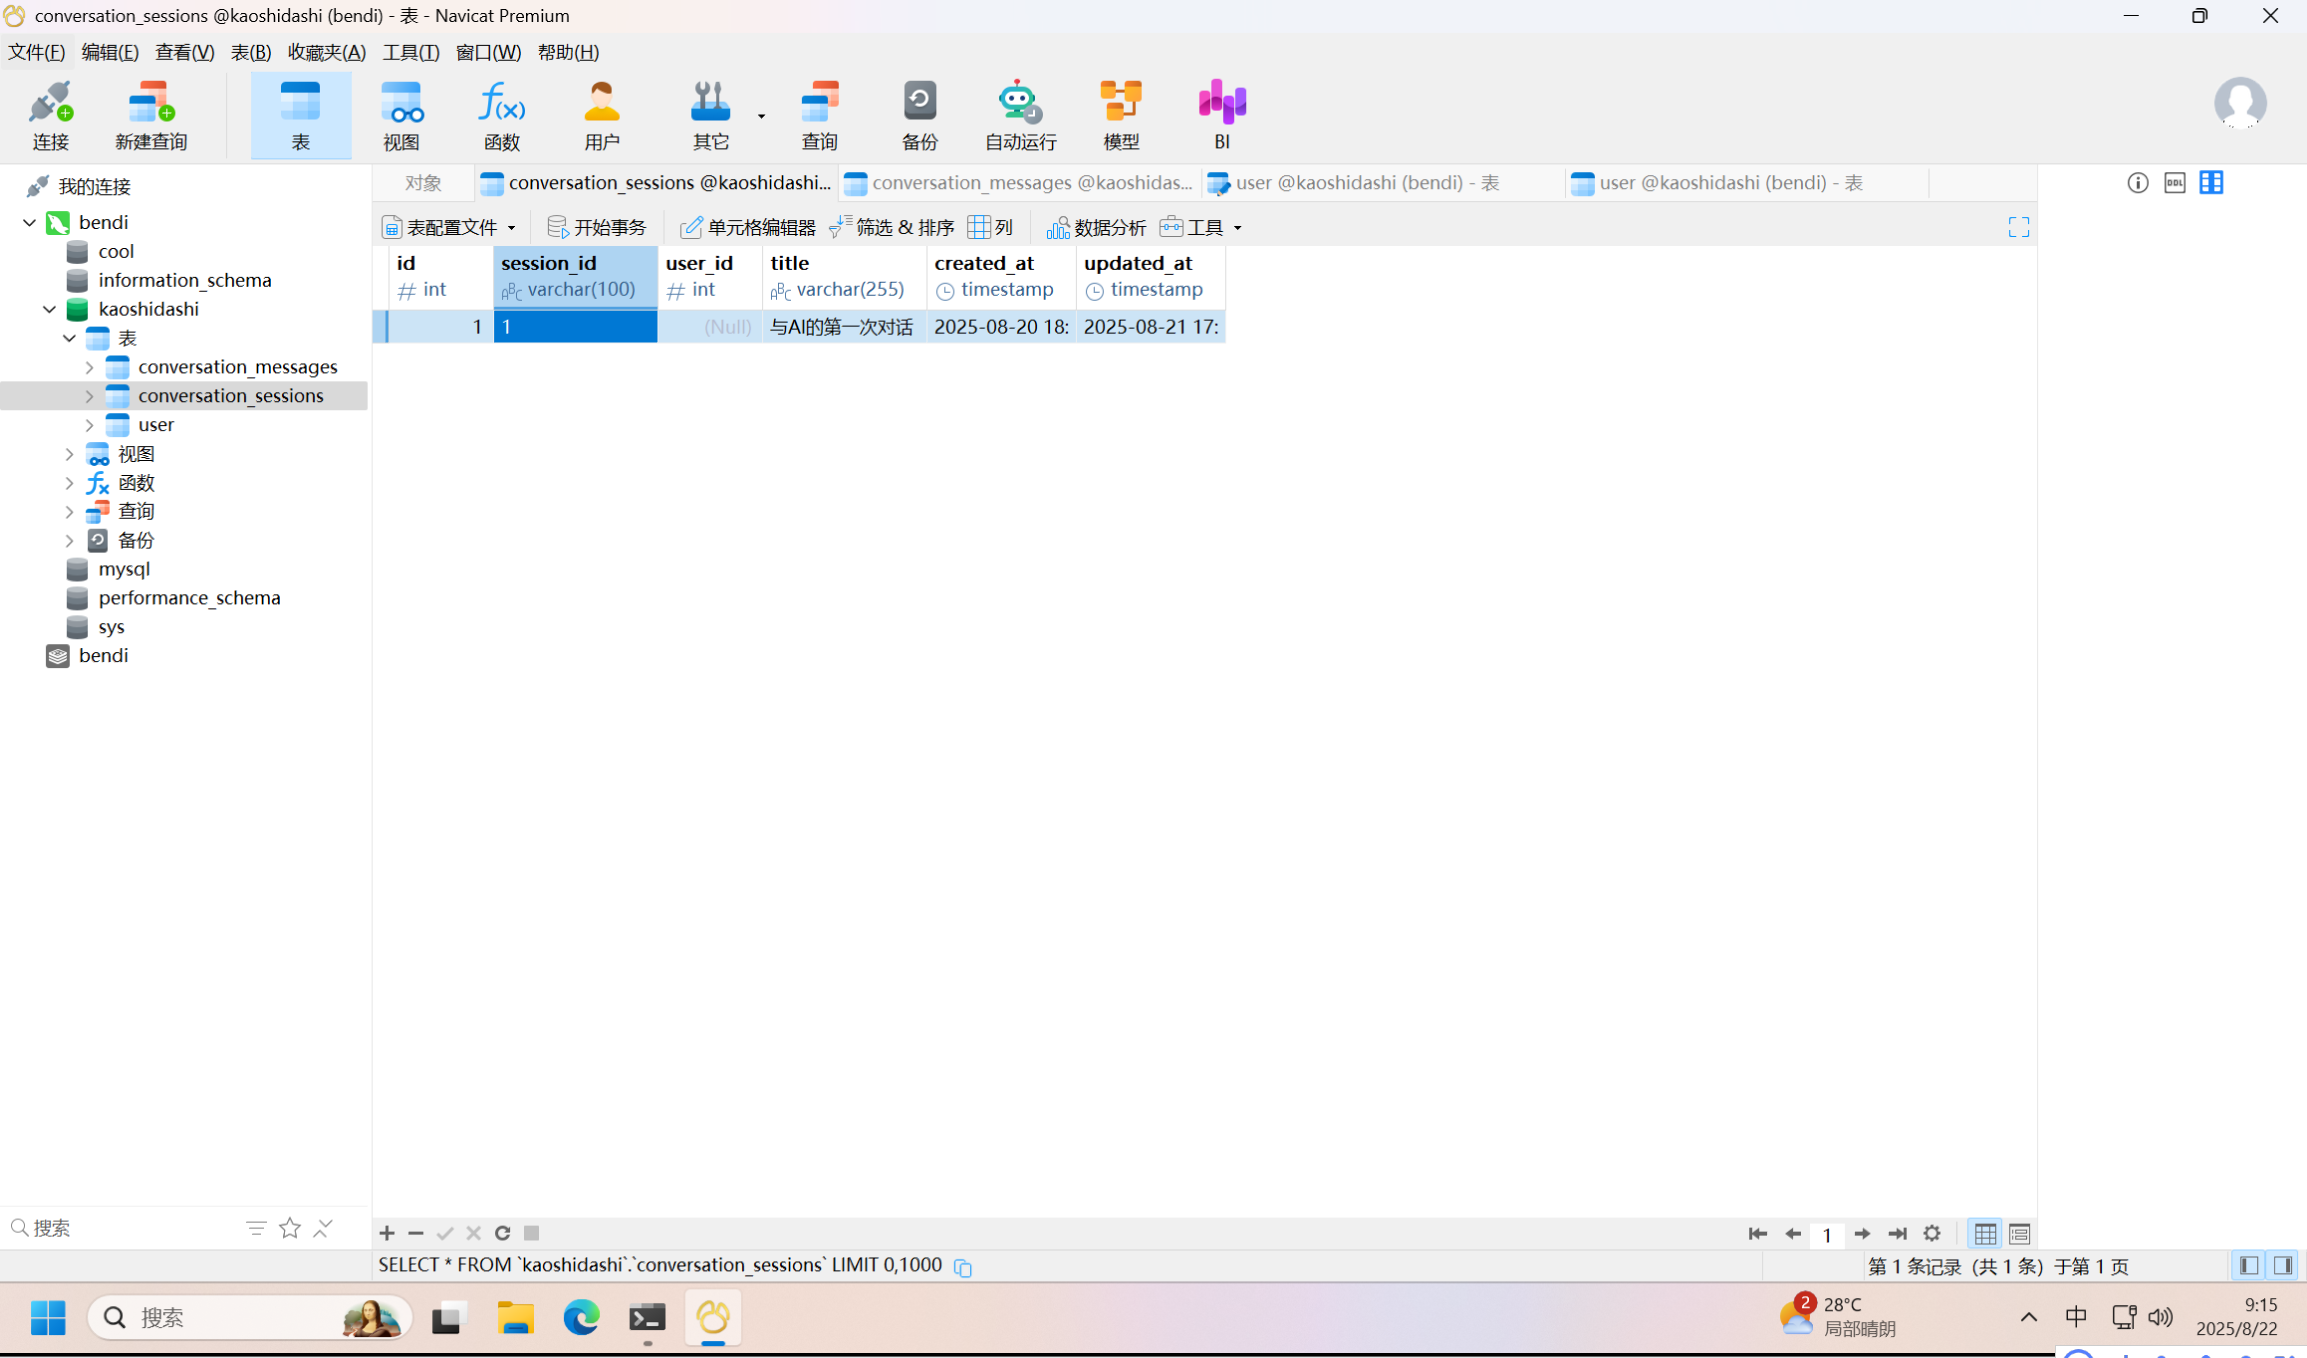Viewport: 2307px width, 1358px height.
Task: Open the 表配置文件 dropdown
Action: tap(449, 228)
